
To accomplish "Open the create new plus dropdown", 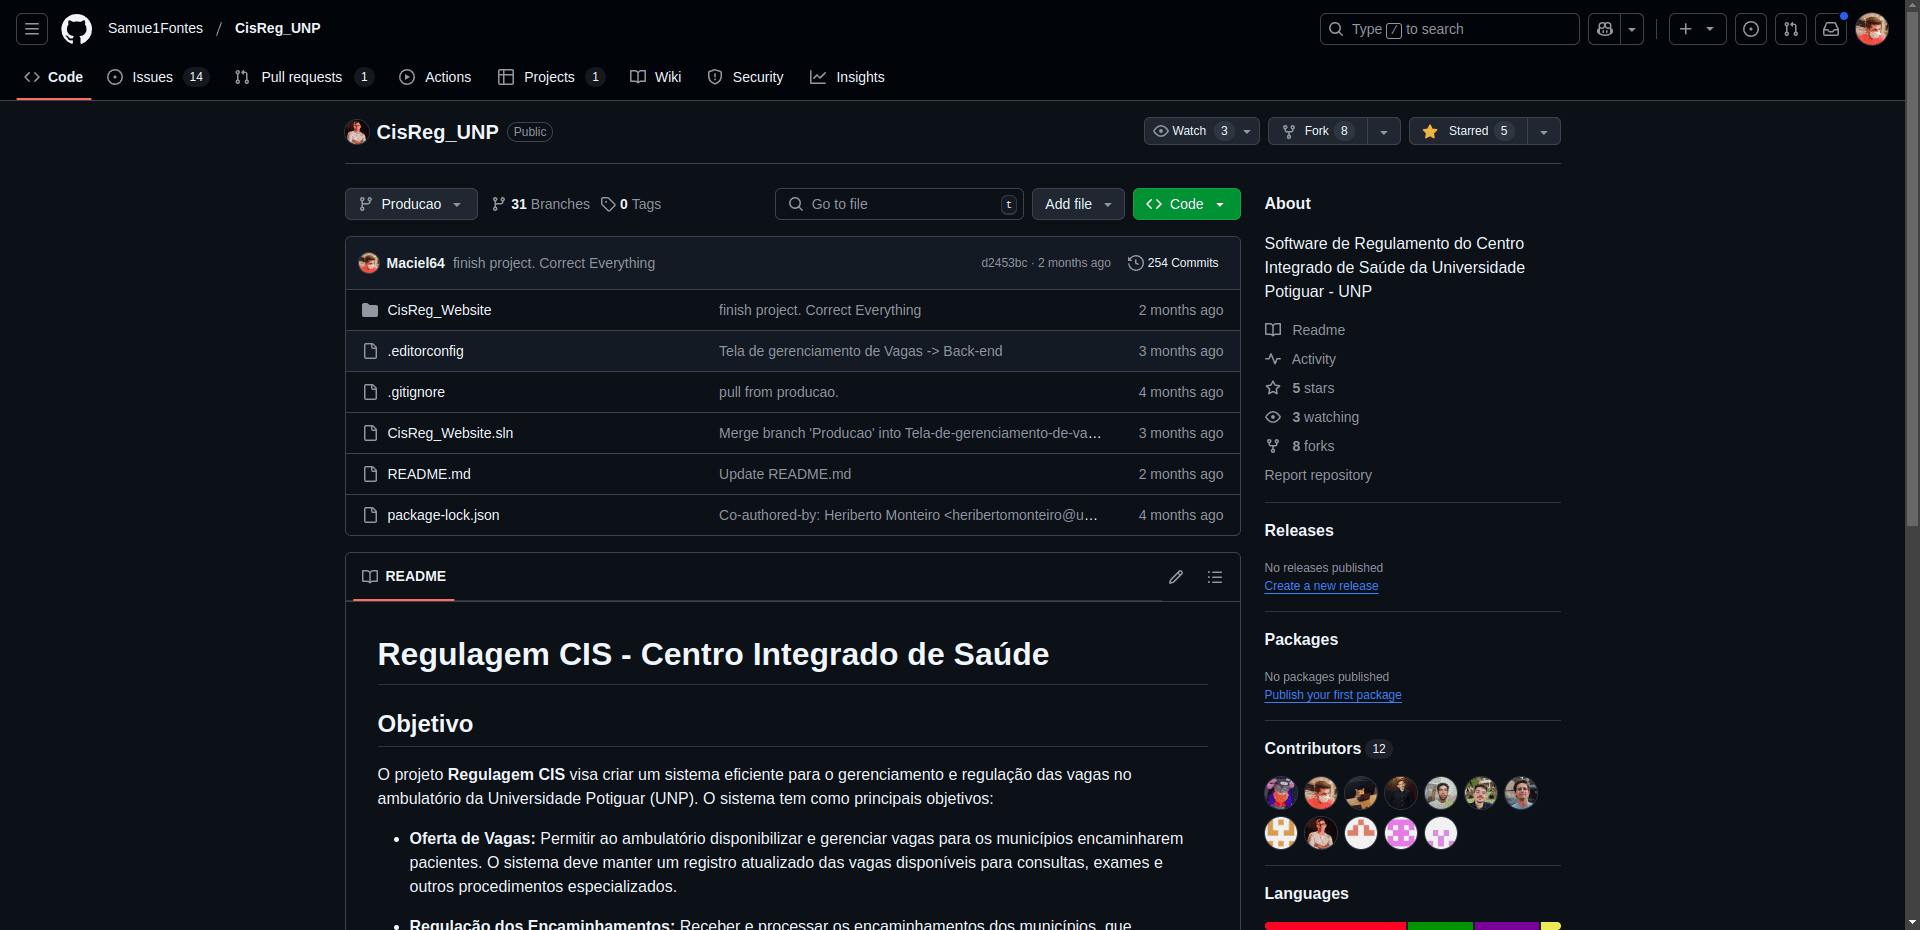I will [x=1697, y=29].
